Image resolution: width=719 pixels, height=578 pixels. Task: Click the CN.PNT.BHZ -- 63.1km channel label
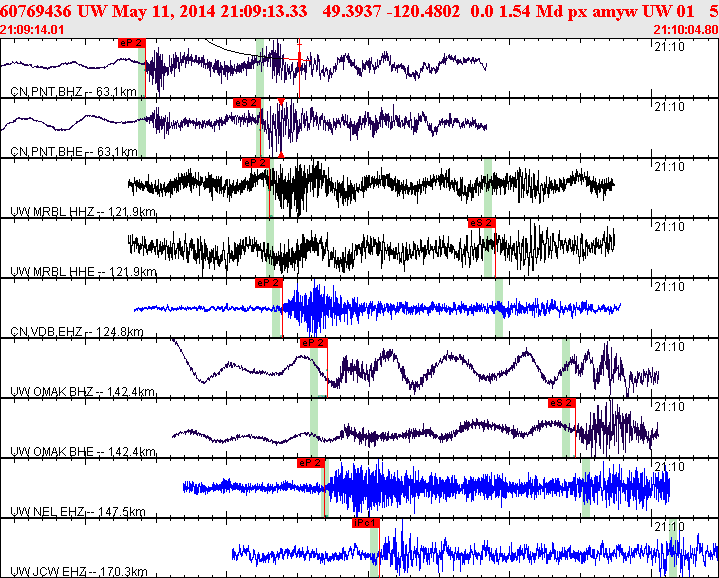(73, 92)
